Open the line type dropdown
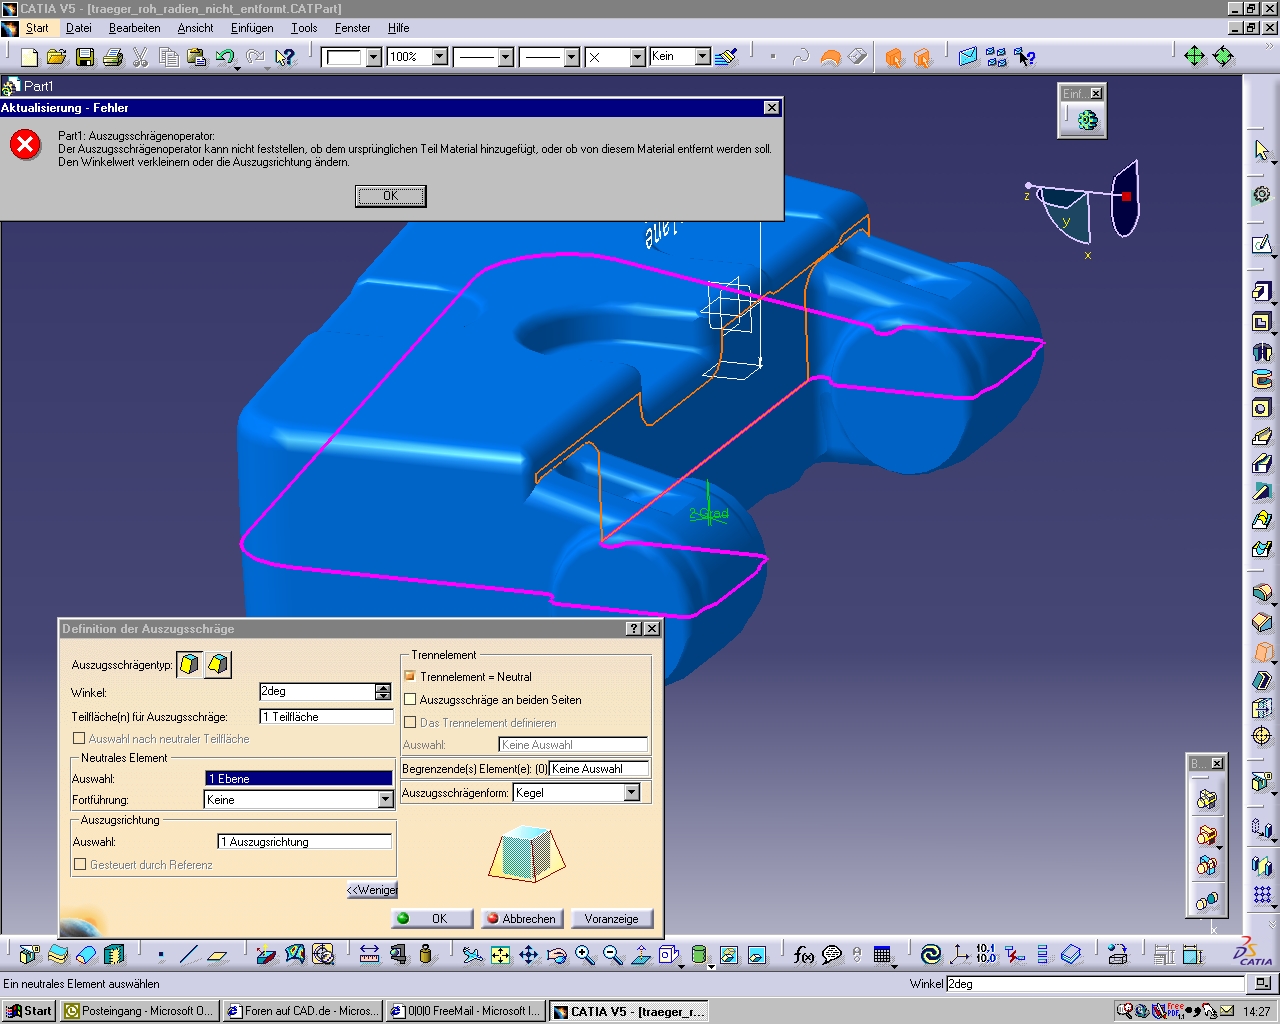 [x=572, y=57]
